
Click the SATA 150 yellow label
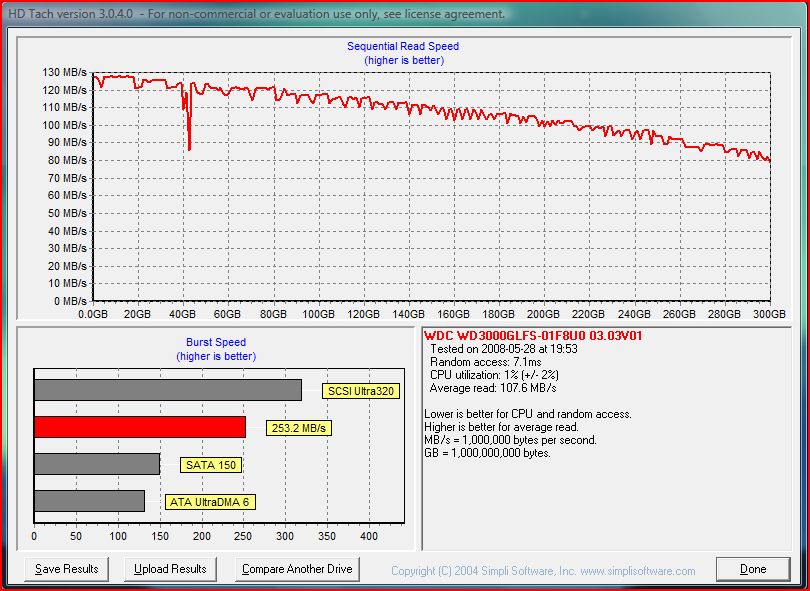pos(212,465)
